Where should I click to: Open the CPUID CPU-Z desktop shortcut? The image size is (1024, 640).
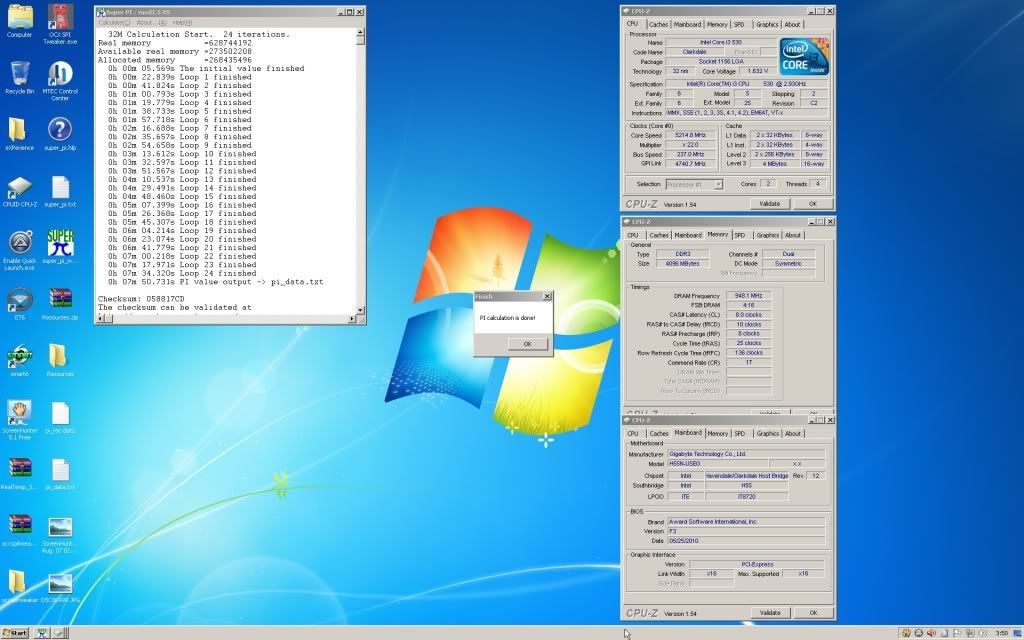[20, 187]
